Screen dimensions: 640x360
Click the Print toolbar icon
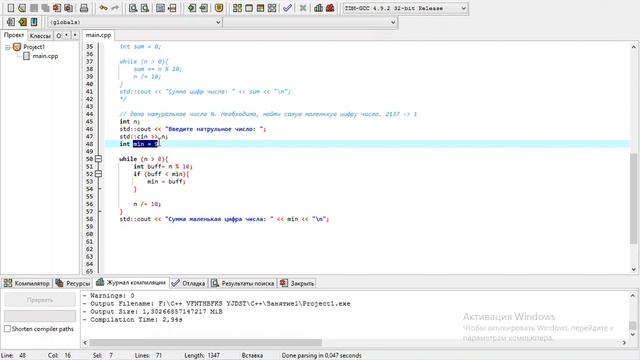[x=84, y=8]
